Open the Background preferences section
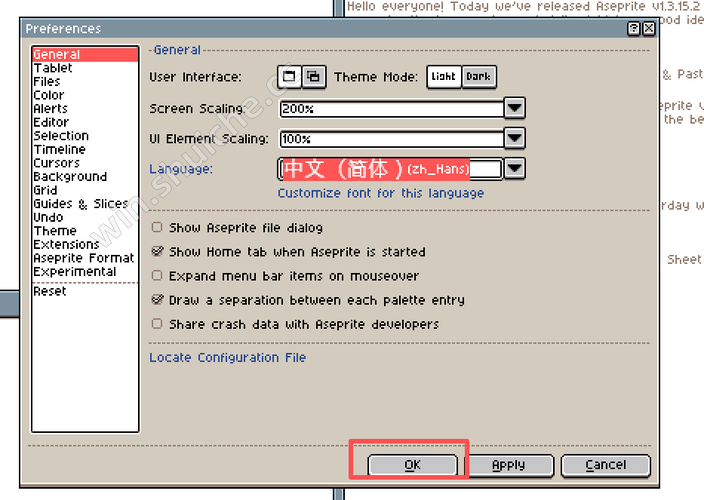704x500 pixels. click(x=85, y=176)
